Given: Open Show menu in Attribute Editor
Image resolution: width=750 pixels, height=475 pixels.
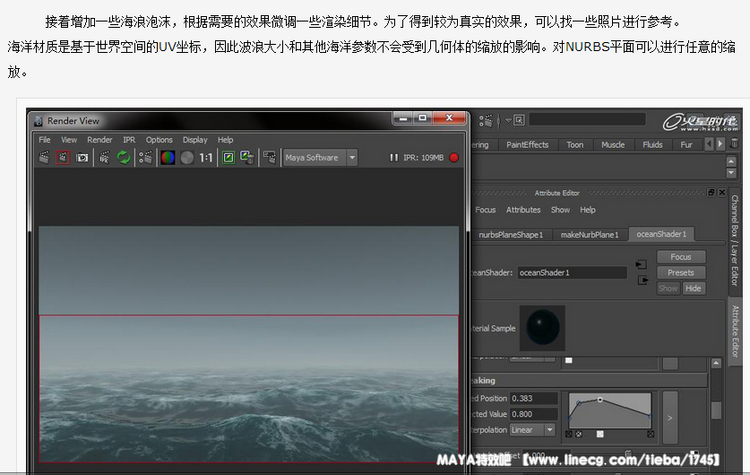Looking at the screenshot, I should 560,210.
